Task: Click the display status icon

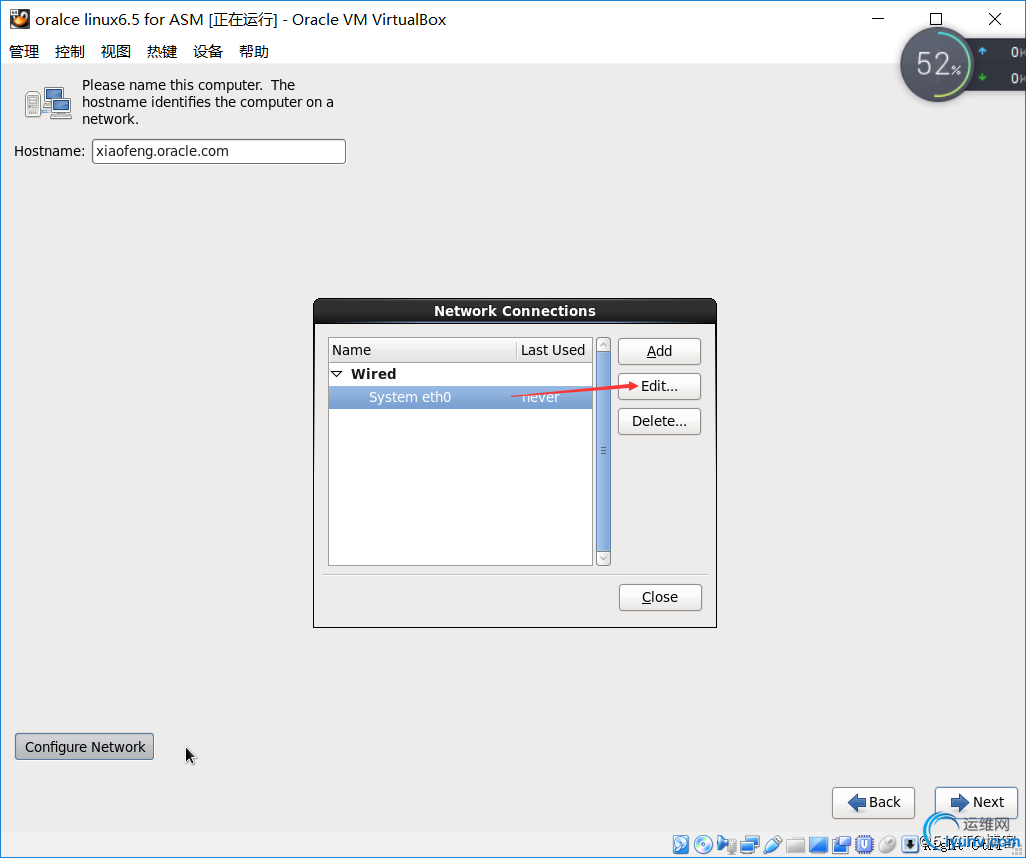Action: click(x=819, y=844)
